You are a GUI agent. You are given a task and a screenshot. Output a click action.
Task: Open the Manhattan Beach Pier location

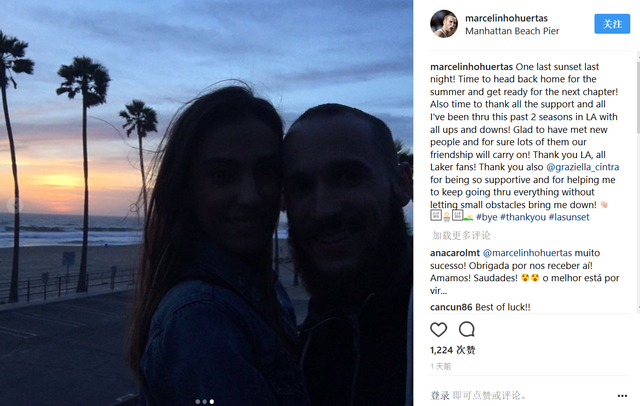click(512, 31)
